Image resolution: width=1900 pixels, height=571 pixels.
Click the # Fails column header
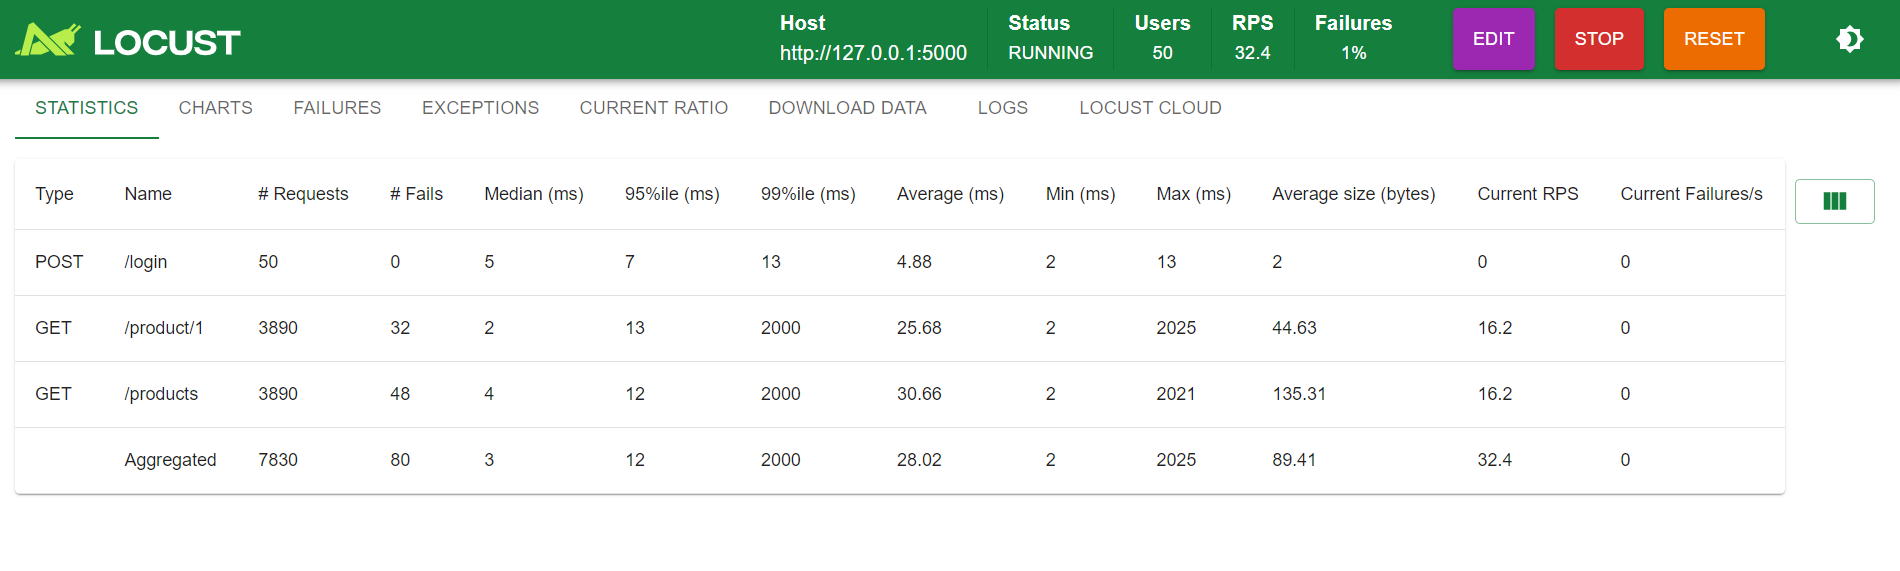tap(416, 194)
